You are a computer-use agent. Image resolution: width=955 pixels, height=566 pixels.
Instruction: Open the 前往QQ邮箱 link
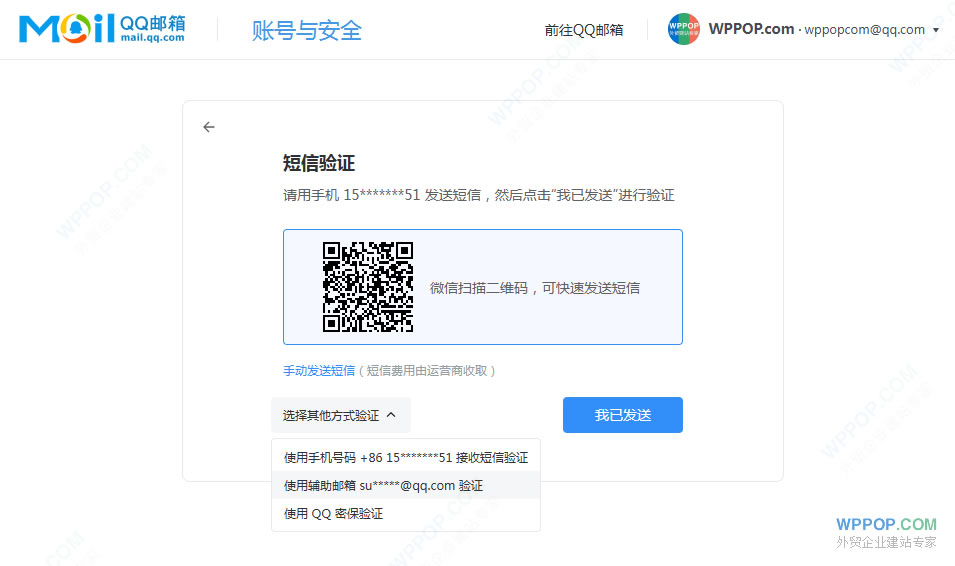[583, 30]
